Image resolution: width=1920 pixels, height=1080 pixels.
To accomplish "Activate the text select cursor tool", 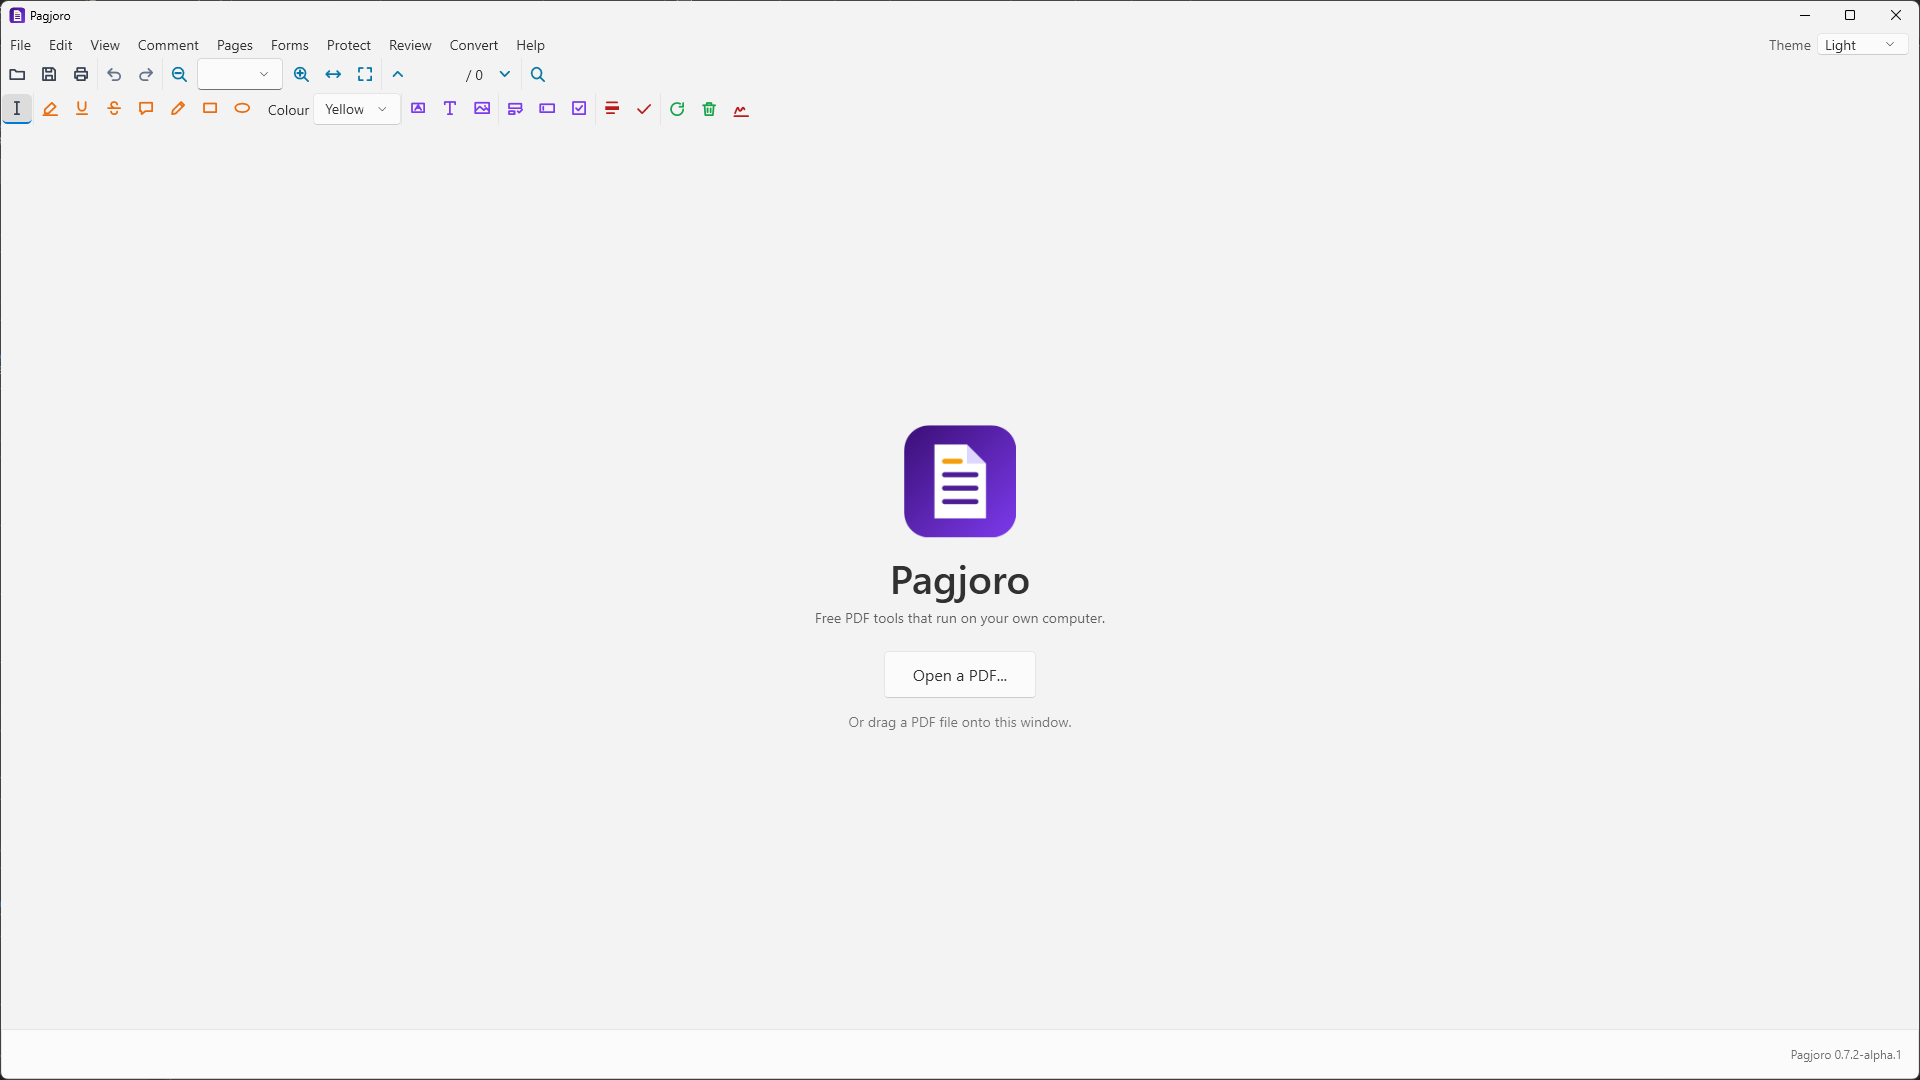I will tap(17, 109).
